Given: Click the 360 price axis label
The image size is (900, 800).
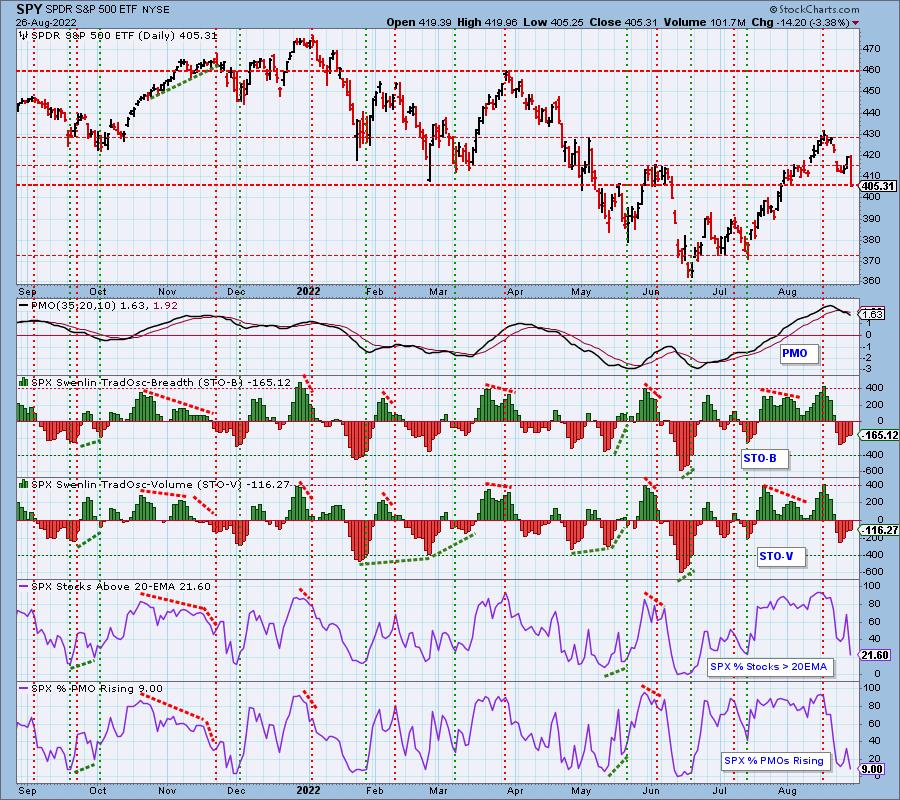Looking at the screenshot, I should click(x=871, y=281).
